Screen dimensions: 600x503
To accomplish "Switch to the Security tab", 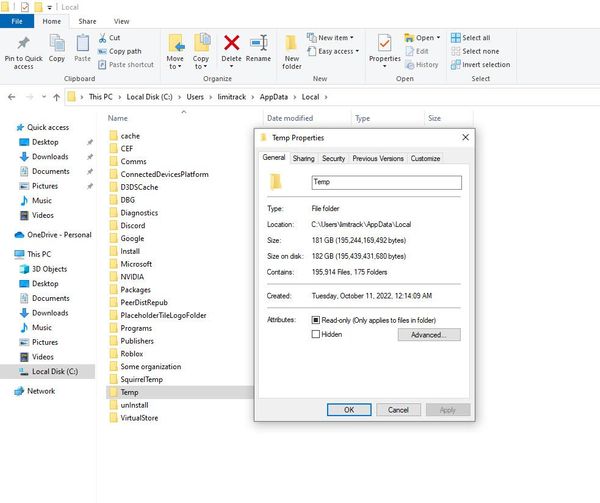I will pyautogui.click(x=333, y=158).
